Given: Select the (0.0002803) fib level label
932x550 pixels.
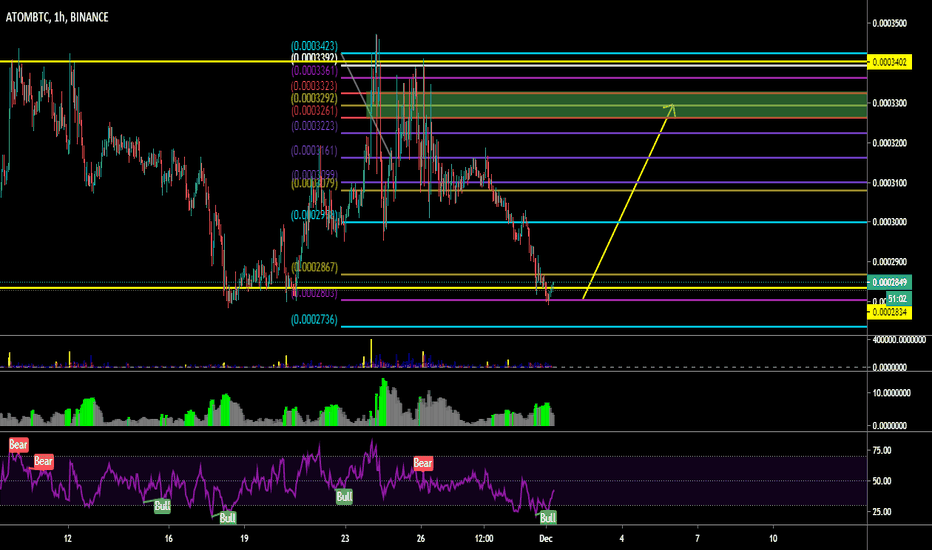Looking at the screenshot, I should pos(314,293).
